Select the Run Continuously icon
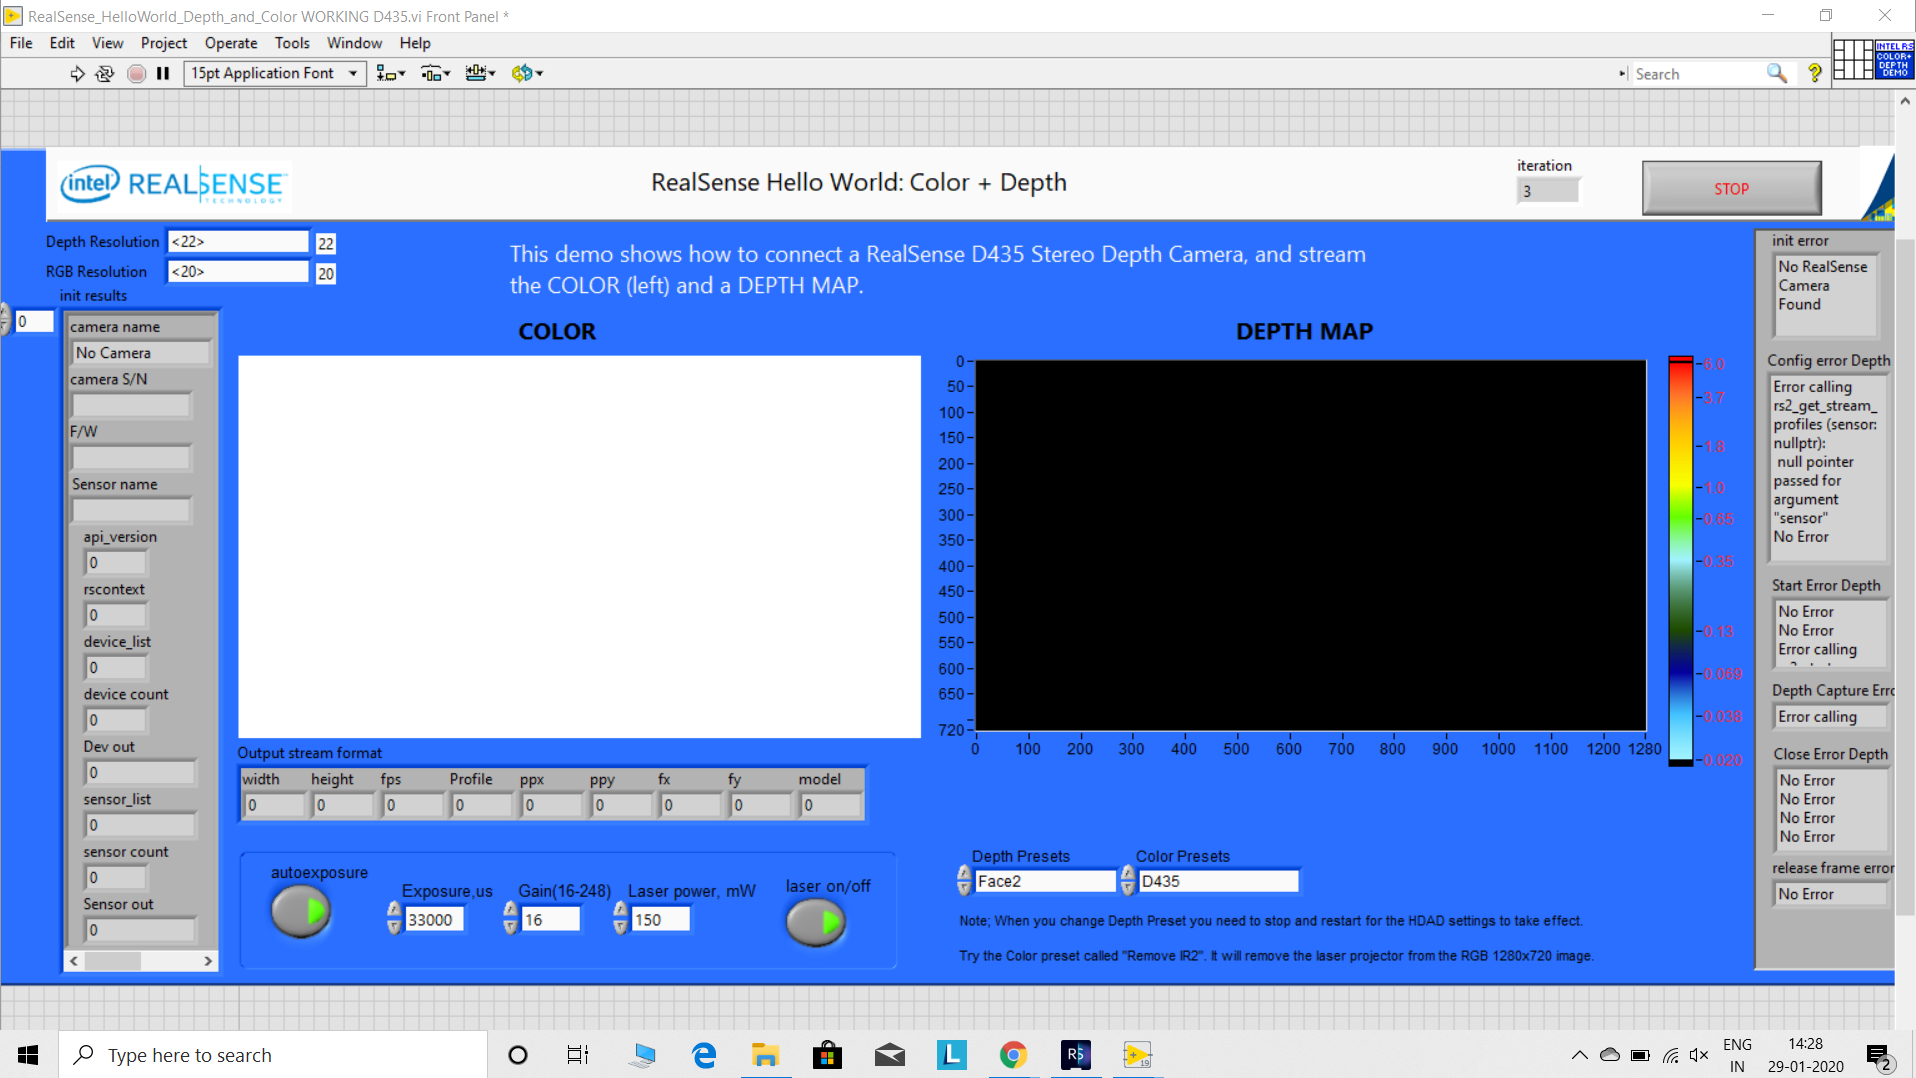The height and width of the screenshot is (1078, 1916). (104, 73)
